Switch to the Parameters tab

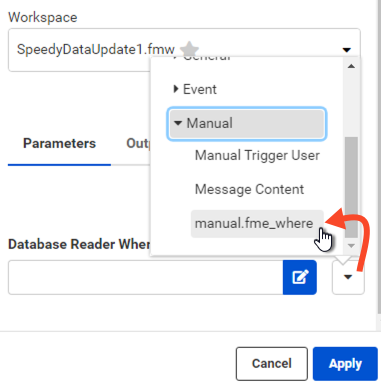point(59,144)
